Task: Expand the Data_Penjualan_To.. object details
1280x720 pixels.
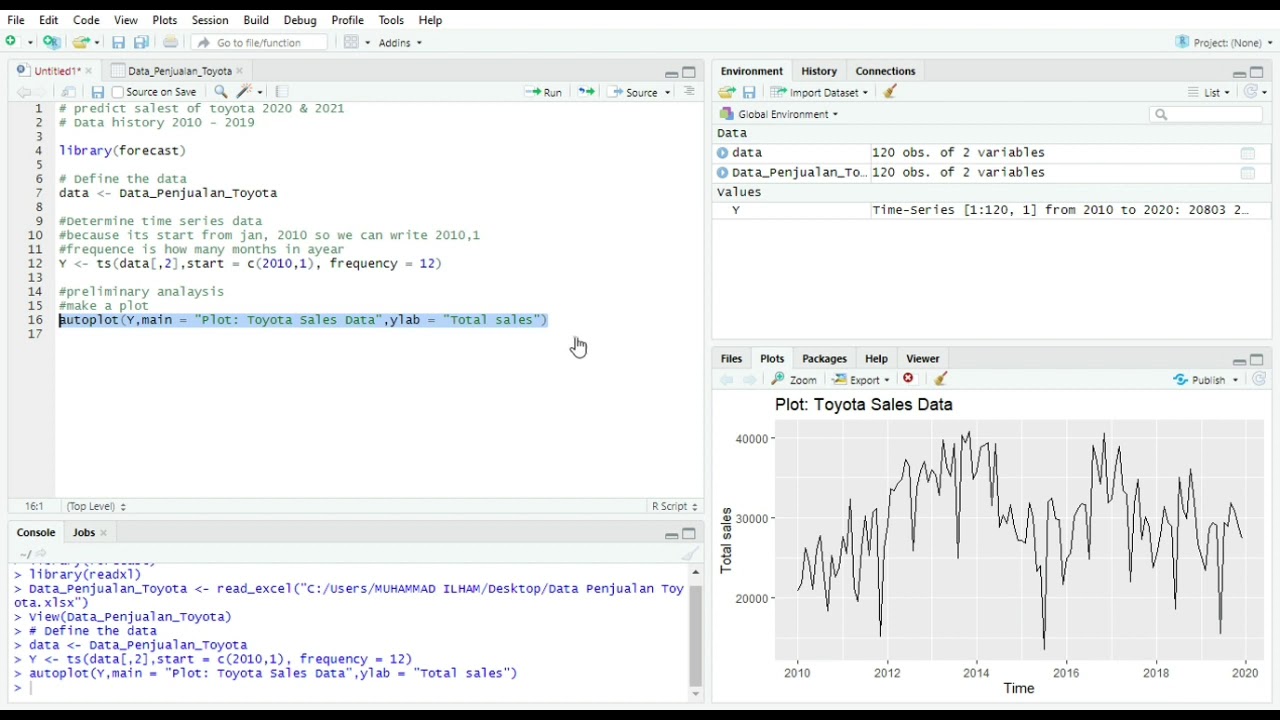Action: tap(722, 173)
